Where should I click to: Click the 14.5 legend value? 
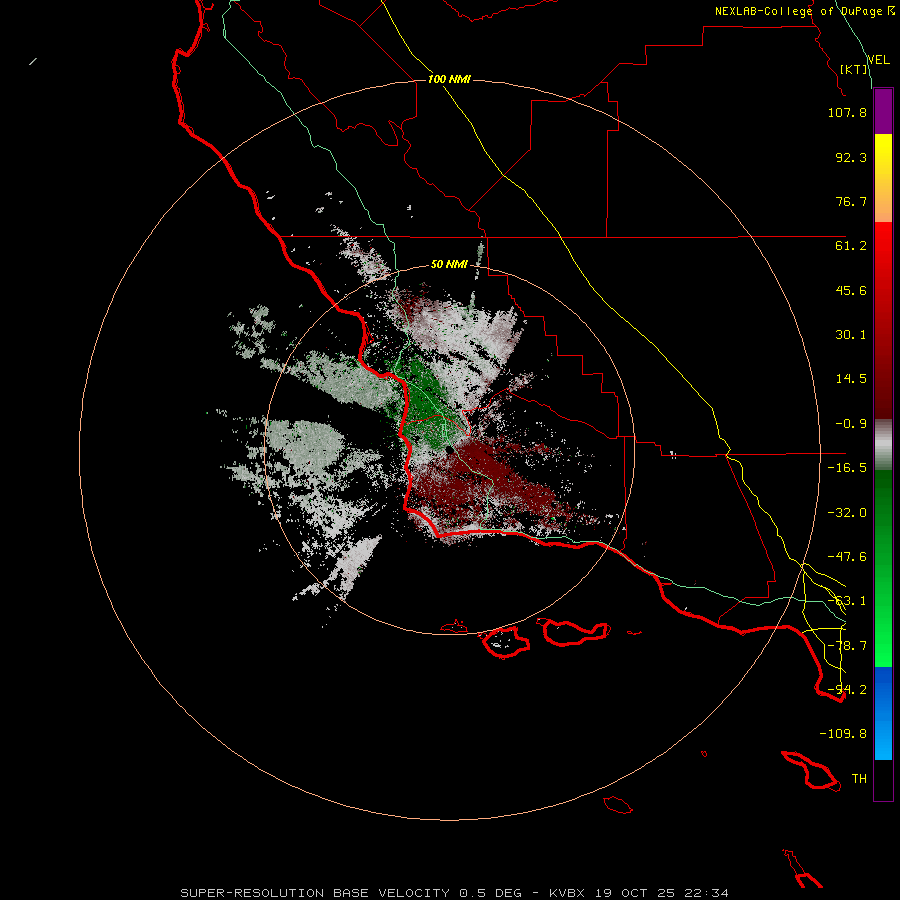[x=851, y=379]
